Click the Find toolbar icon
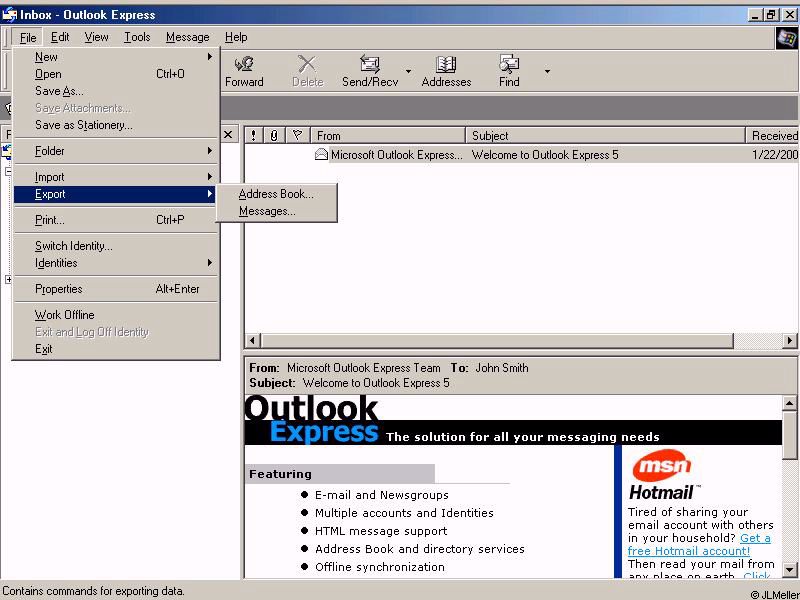This screenshot has height=600, width=800. click(x=509, y=65)
